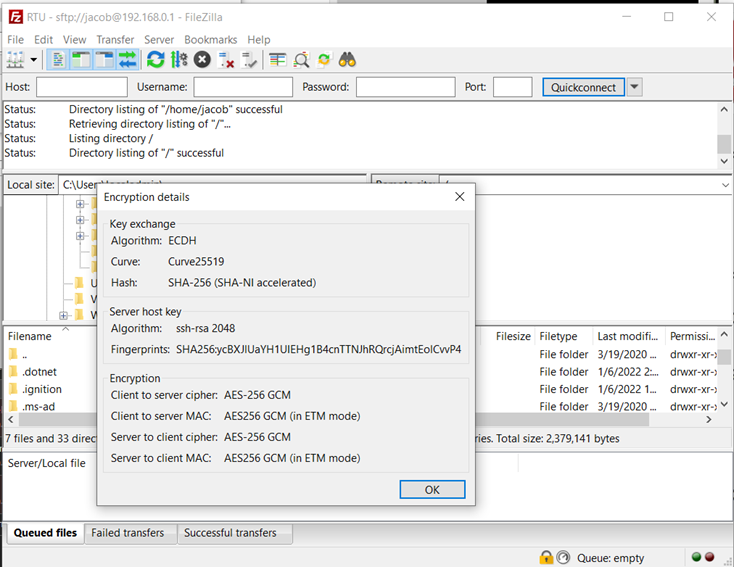The height and width of the screenshot is (567, 734).
Task: Click the encryption lock status icon
Action: coord(546,557)
